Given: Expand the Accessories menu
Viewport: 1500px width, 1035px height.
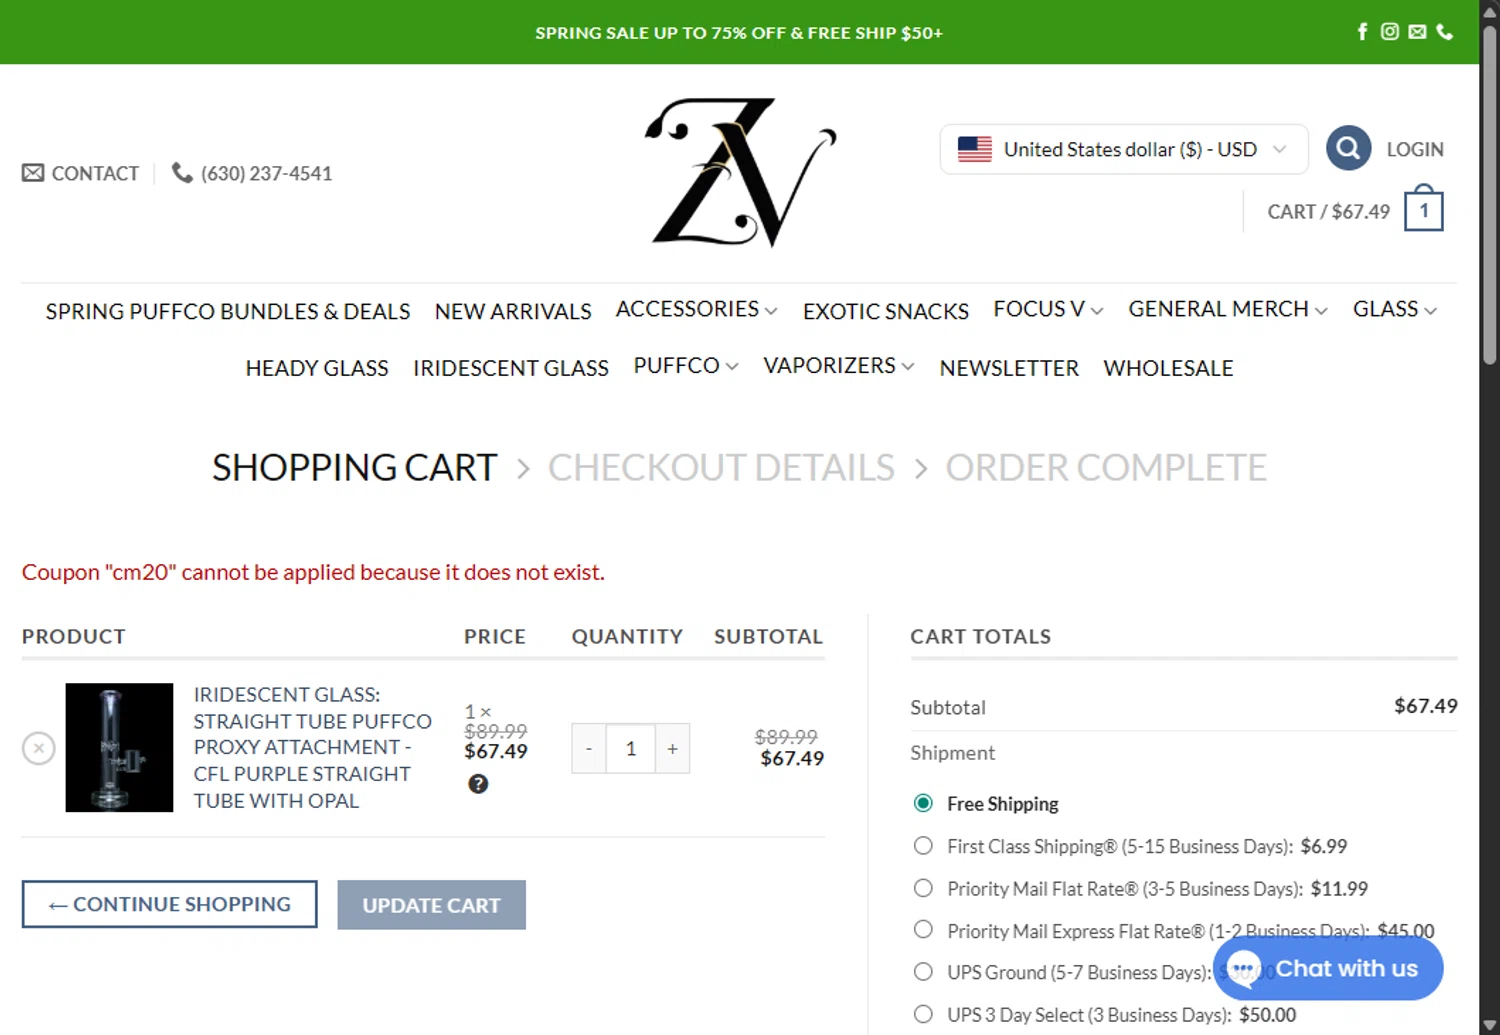Looking at the screenshot, I should [696, 309].
